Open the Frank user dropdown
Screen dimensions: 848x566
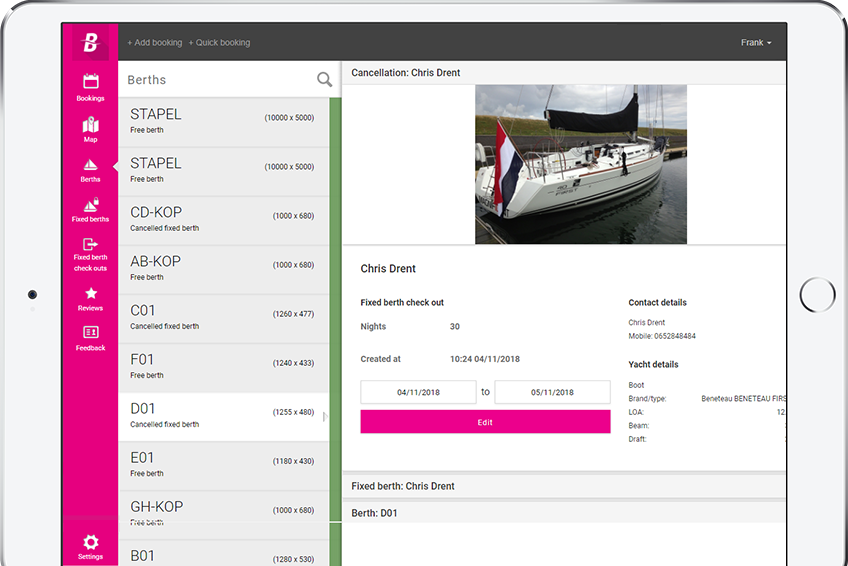tap(756, 43)
